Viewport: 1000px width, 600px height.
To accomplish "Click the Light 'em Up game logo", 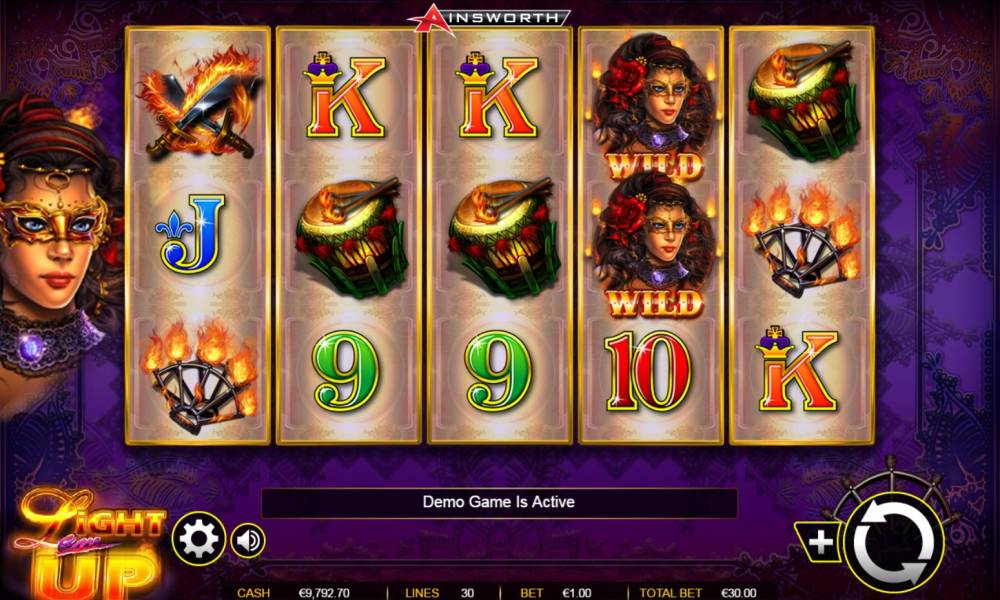I will [89, 545].
